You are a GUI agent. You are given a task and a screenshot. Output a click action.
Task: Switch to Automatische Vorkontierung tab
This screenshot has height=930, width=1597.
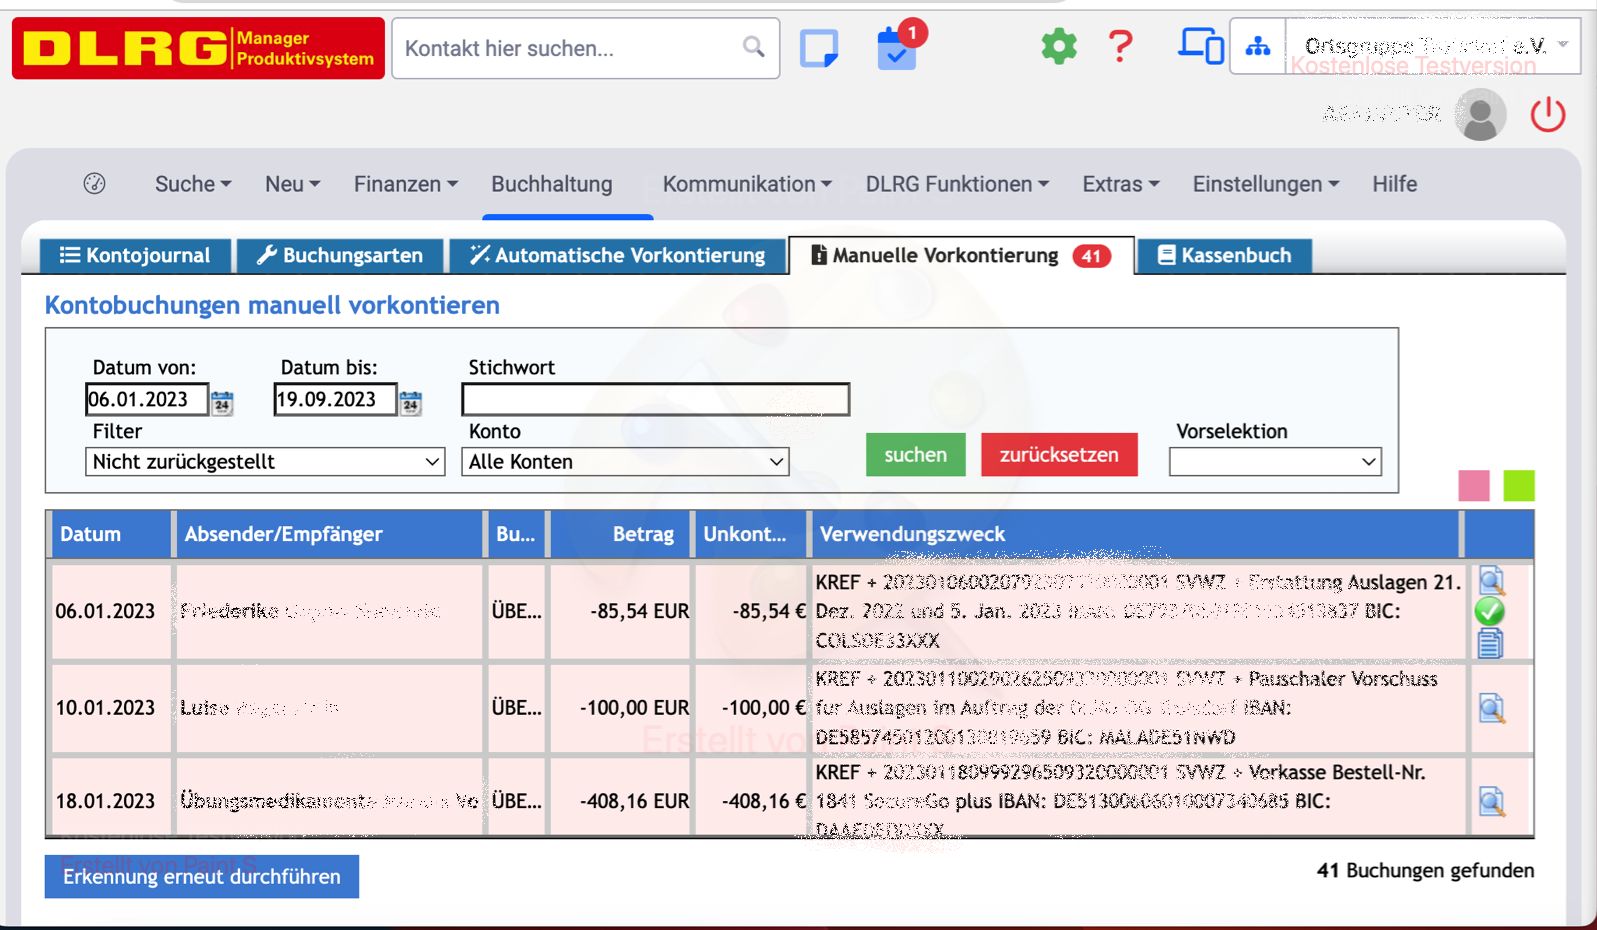[x=617, y=255]
